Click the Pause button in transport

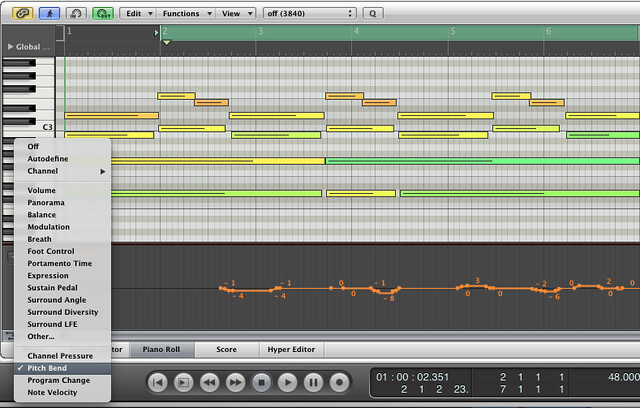pyautogui.click(x=313, y=382)
